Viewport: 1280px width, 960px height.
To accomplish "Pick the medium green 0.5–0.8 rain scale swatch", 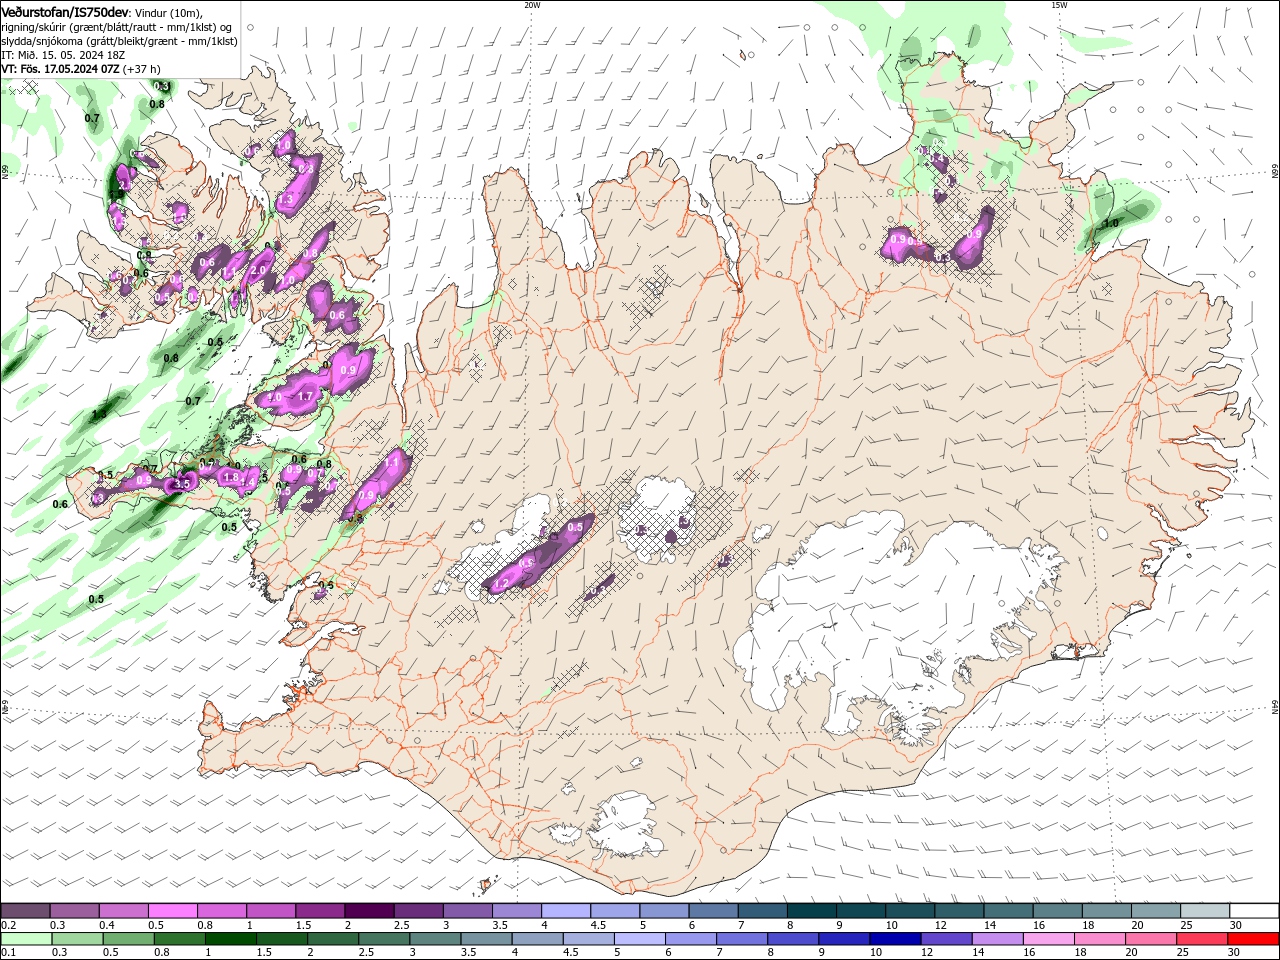I will 129,938.
